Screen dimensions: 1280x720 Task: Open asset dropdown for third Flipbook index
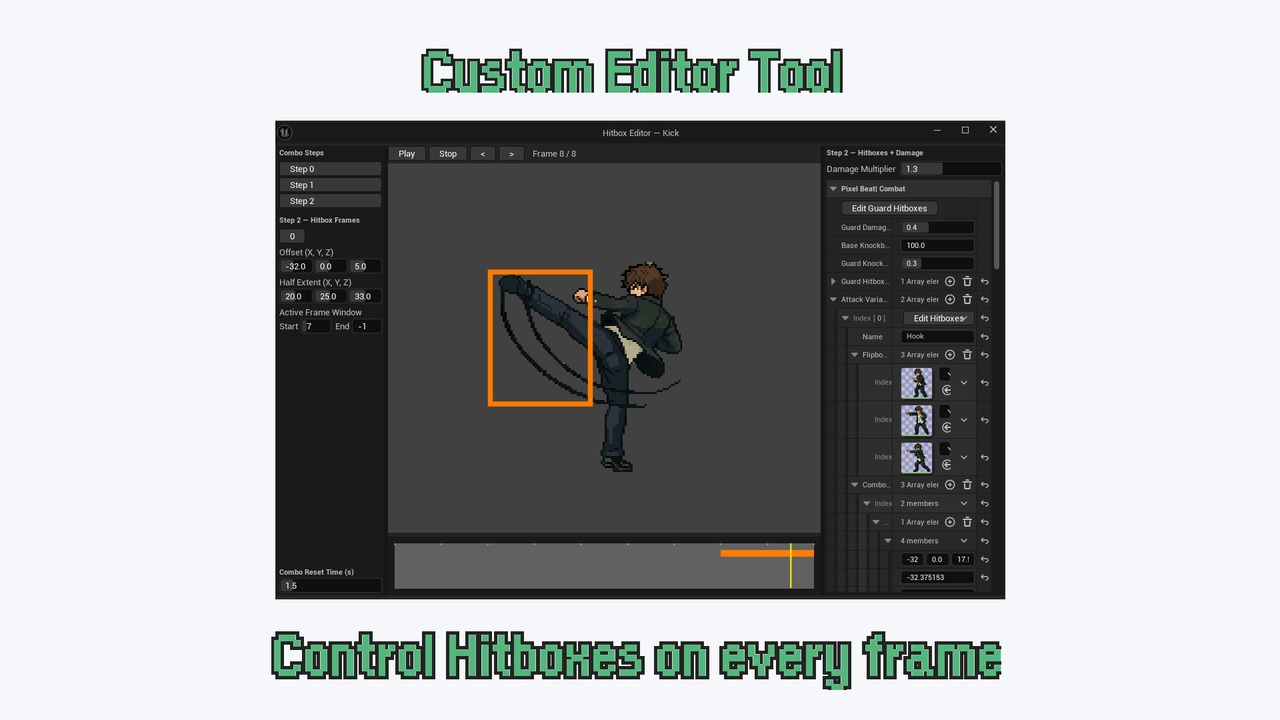(964, 457)
